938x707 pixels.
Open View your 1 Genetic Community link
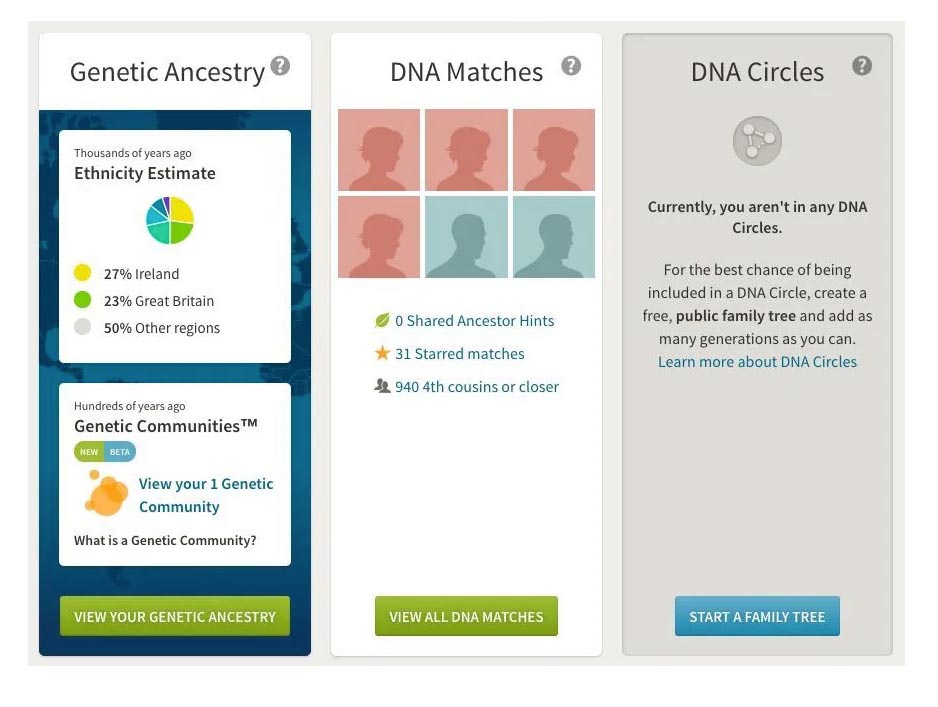click(x=206, y=495)
